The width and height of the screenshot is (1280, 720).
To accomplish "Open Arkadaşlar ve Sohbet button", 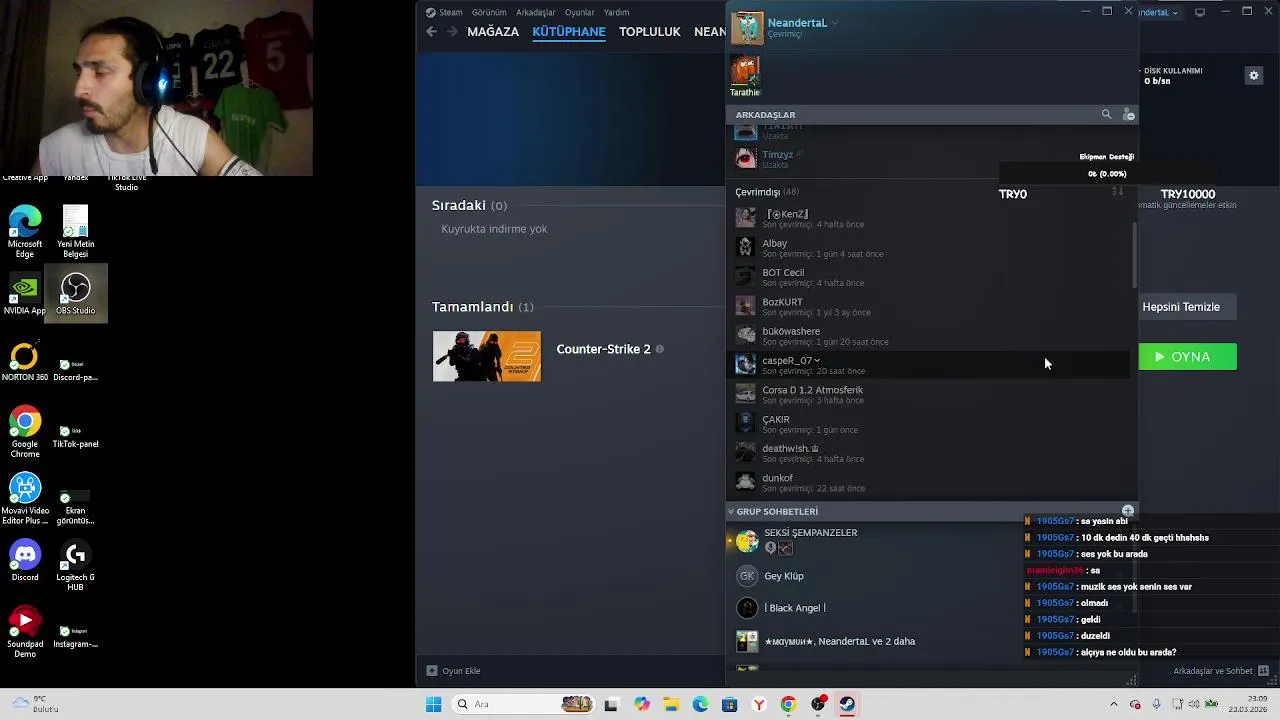I will pyautogui.click(x=1220, y=671).
